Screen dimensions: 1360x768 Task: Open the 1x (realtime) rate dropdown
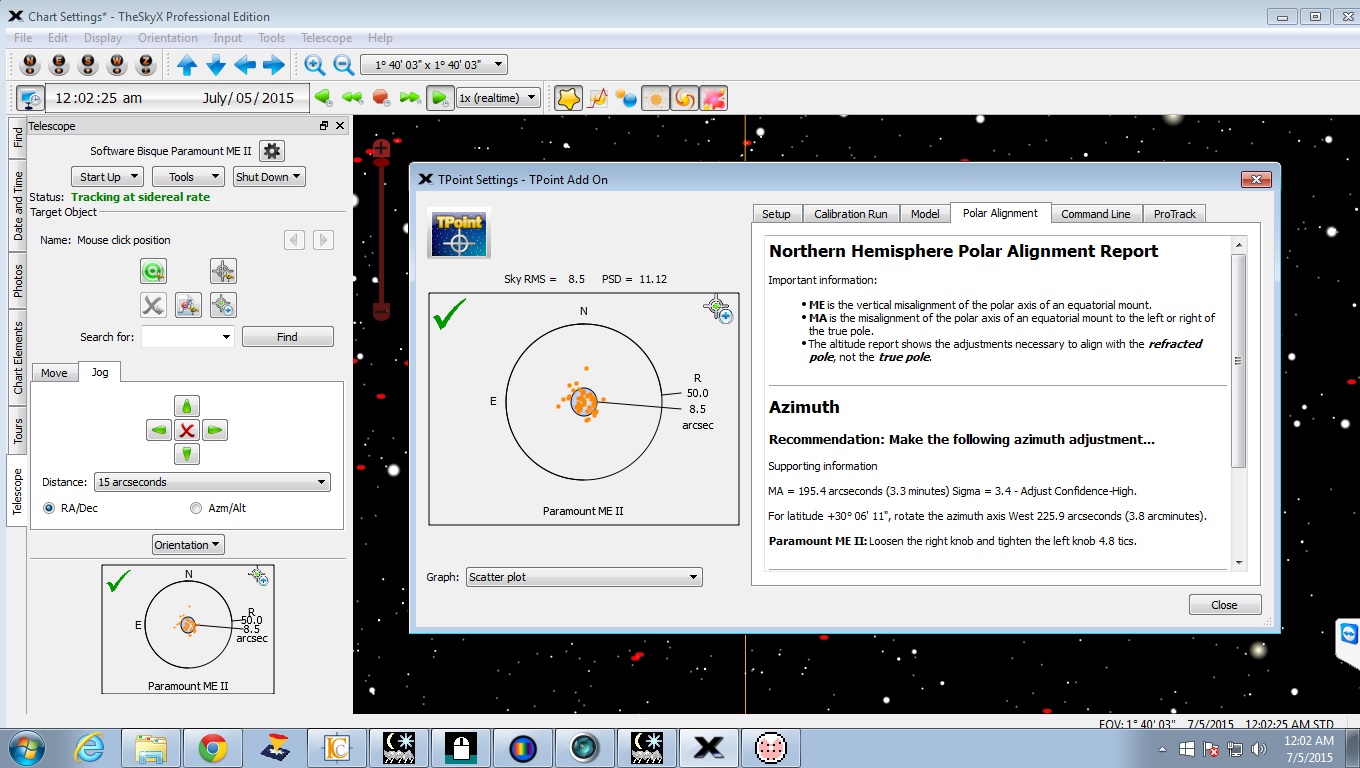point(498,98)
